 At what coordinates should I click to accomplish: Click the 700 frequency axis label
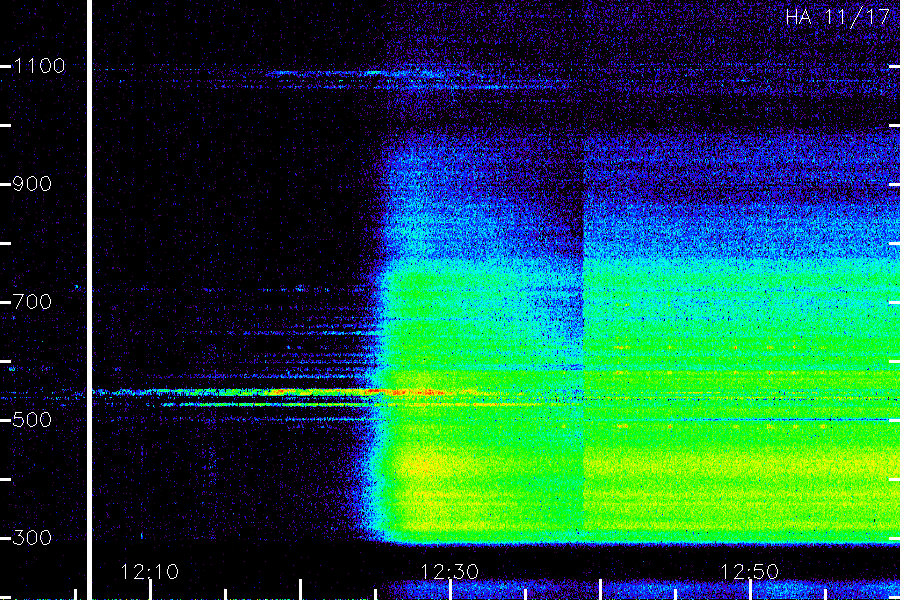tap(32, 301)
